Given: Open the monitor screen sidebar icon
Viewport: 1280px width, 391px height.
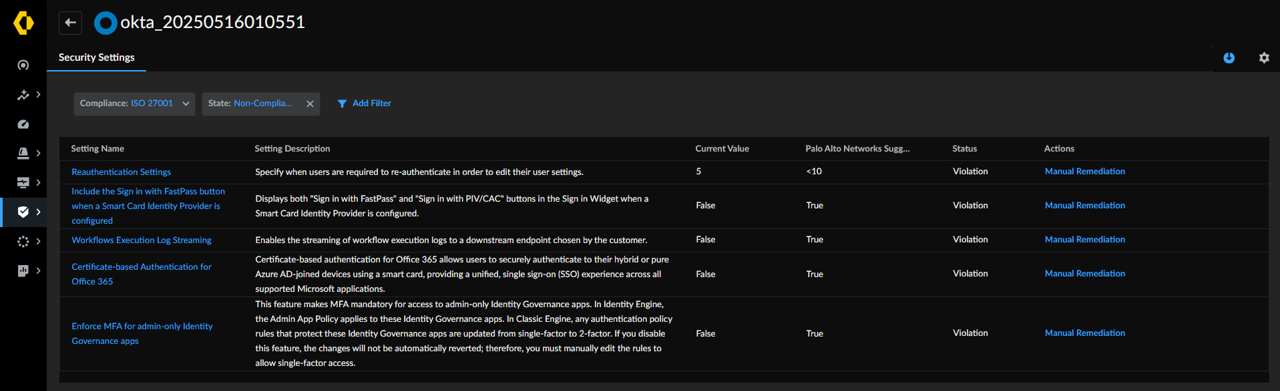Looking at the screenshot, I should (x=23, y=183).
